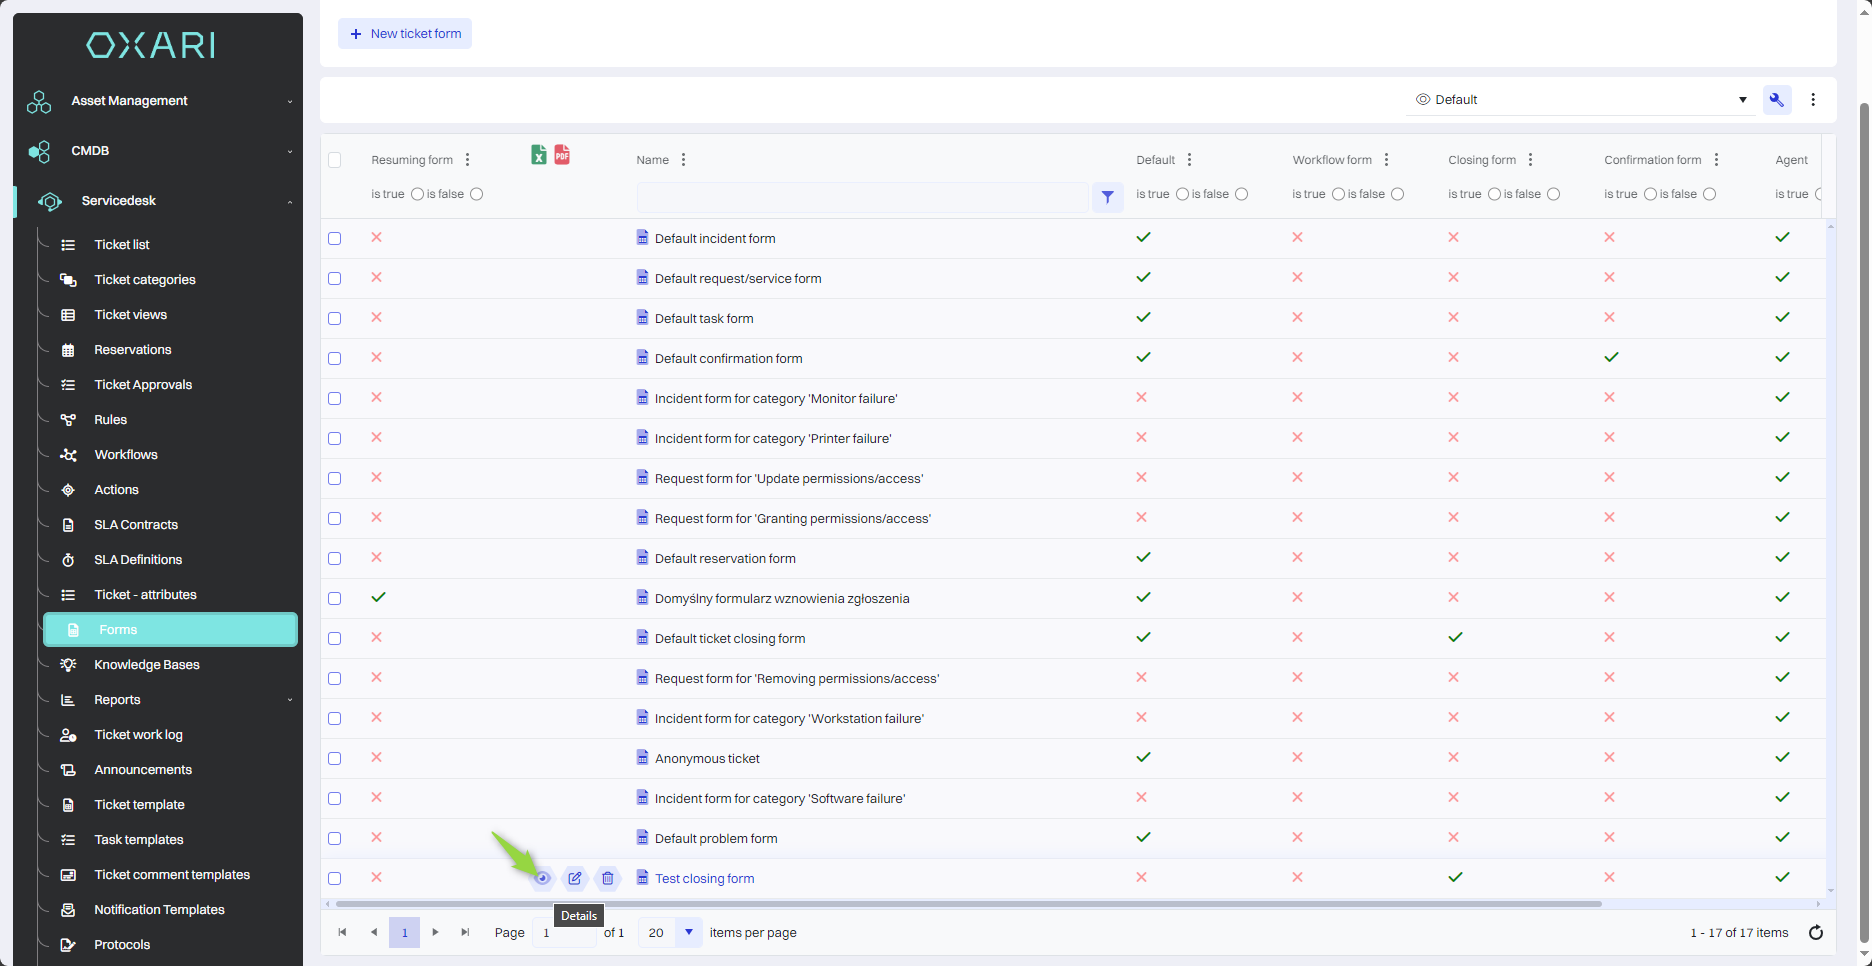
Task: Click the Name column filter funnel icon
Action: point(1107,197)
